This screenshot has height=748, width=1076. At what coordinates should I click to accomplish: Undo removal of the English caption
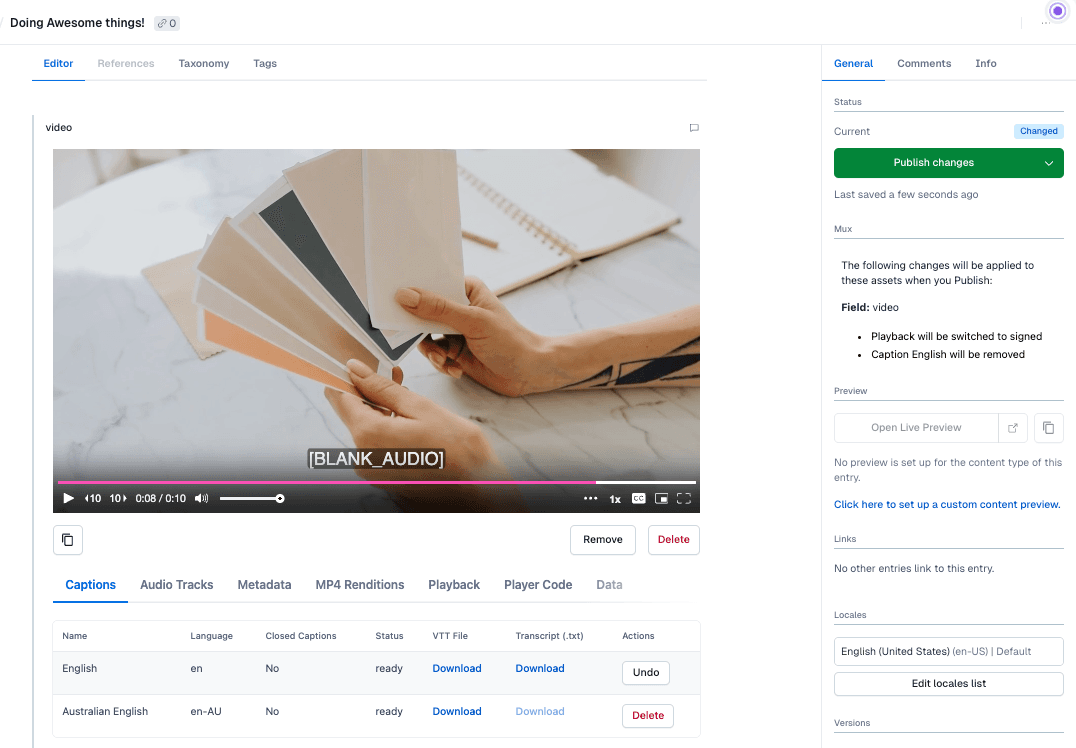(646, 673)
